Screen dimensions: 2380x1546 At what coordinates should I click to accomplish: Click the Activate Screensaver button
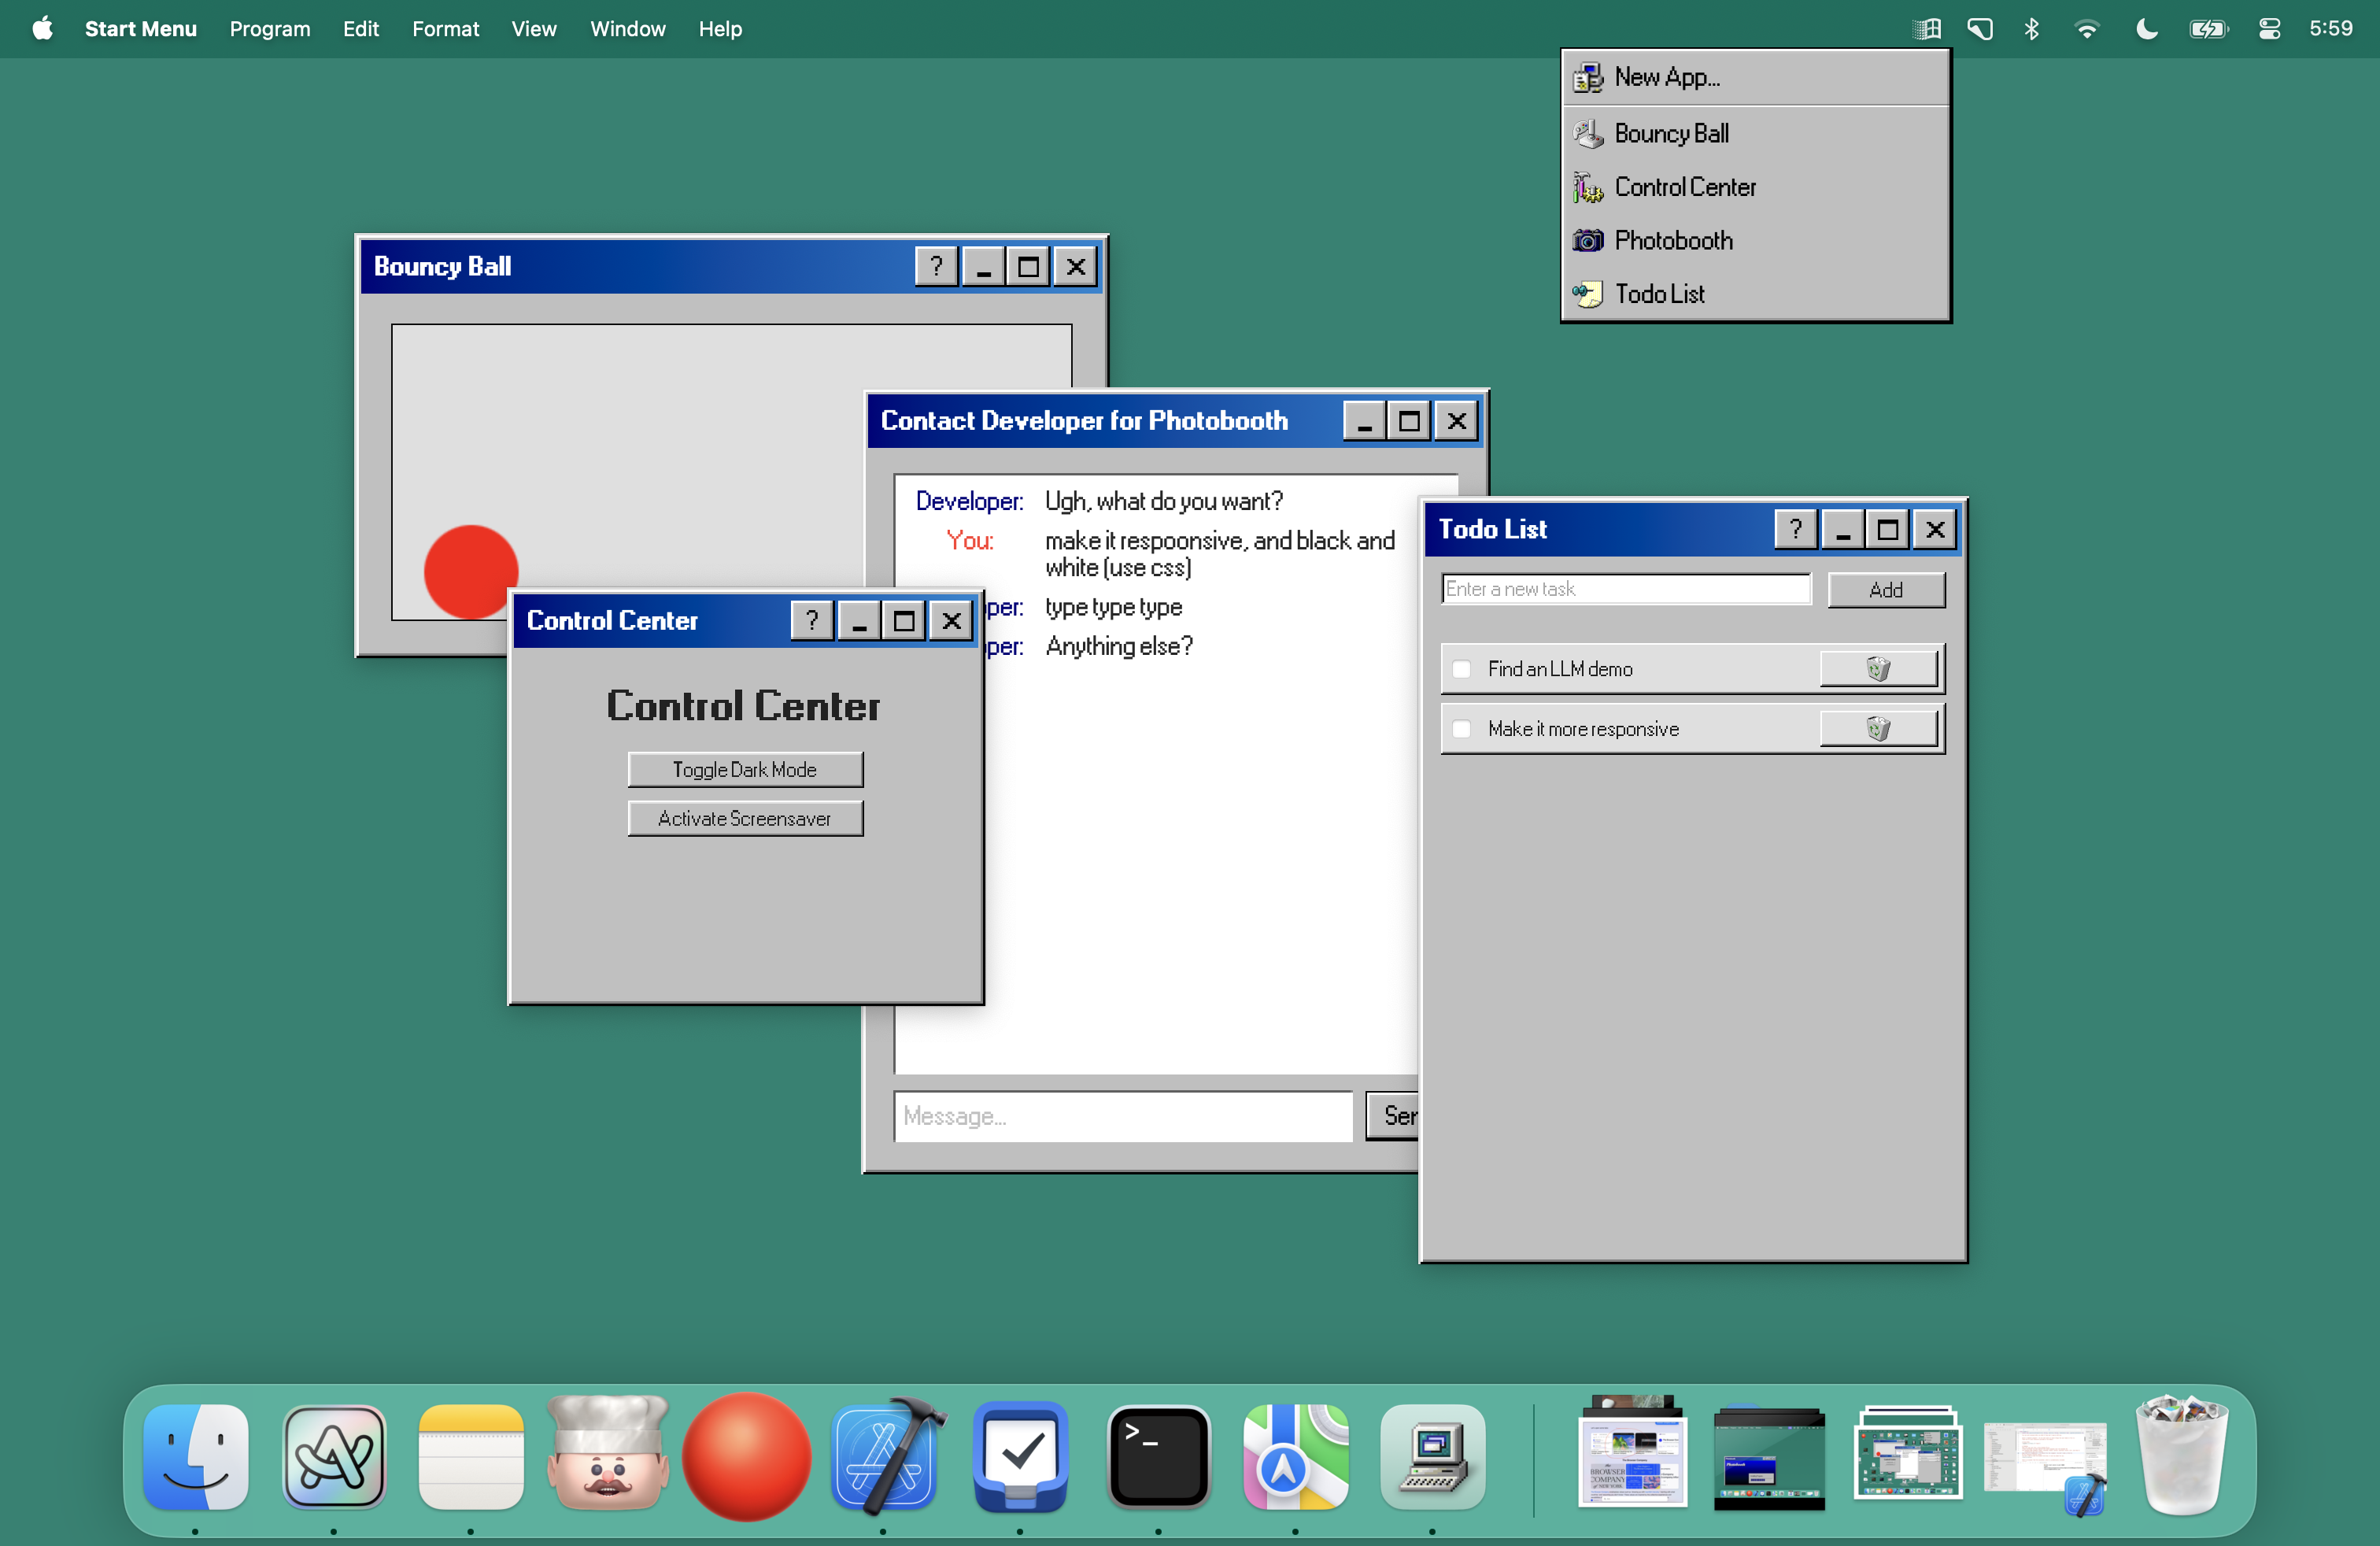click(745, 819)
